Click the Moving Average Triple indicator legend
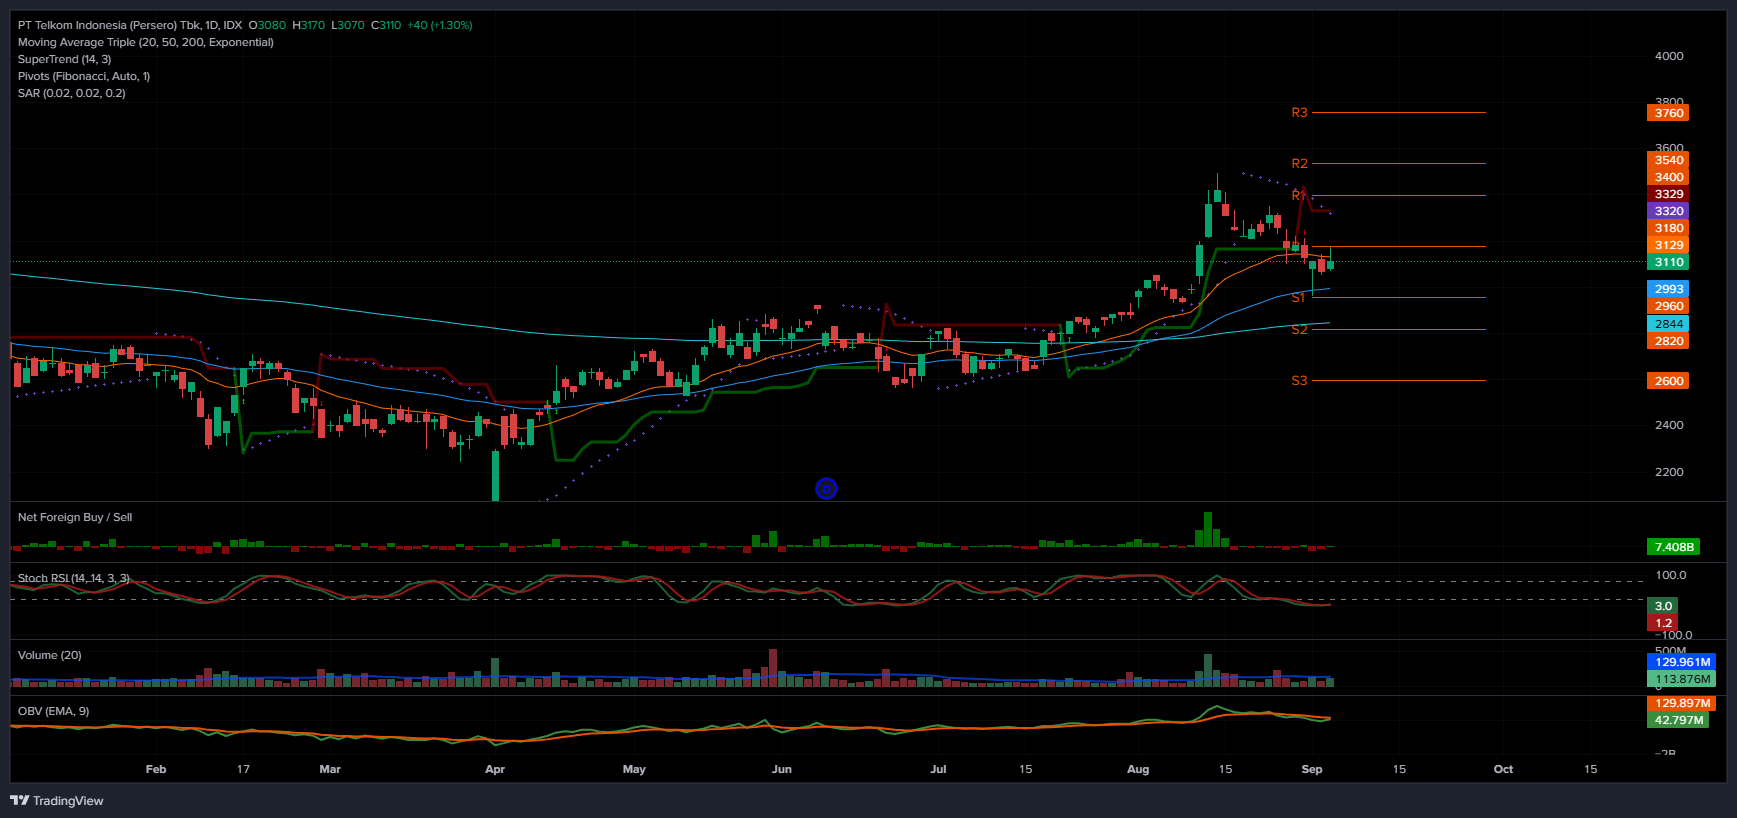This screenshot has height=818, width=1737. tap(146, 42)
